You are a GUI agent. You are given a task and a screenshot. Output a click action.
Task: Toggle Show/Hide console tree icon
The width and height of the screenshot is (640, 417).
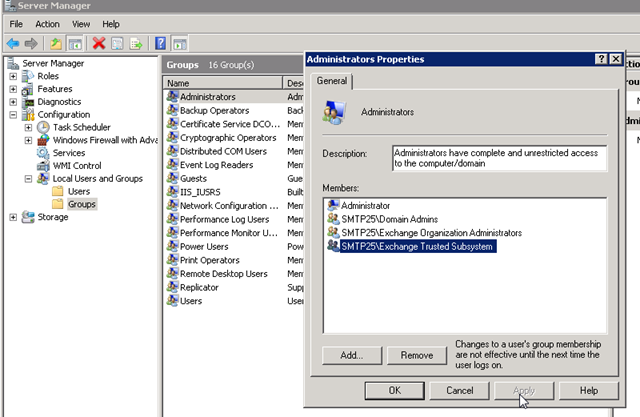tap(75, 44)
